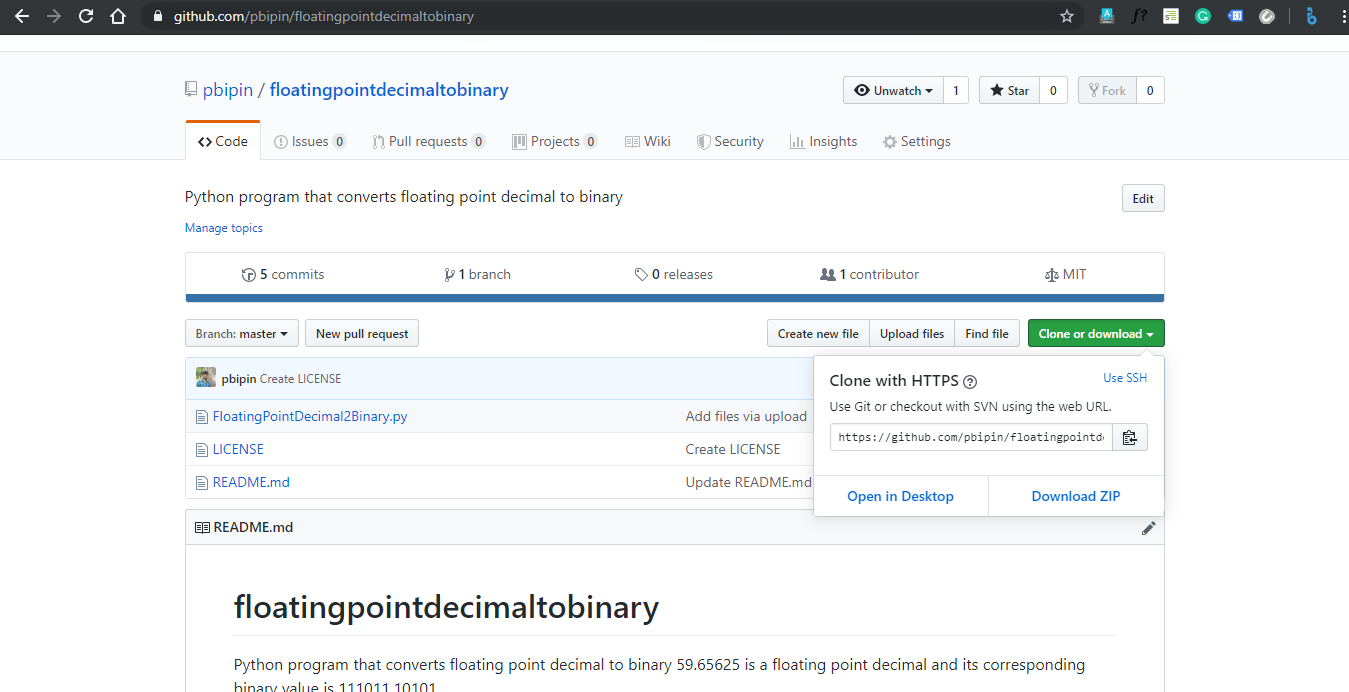1349x692 pixels.
Task: Star this repository
Action: coord(1009,90)
